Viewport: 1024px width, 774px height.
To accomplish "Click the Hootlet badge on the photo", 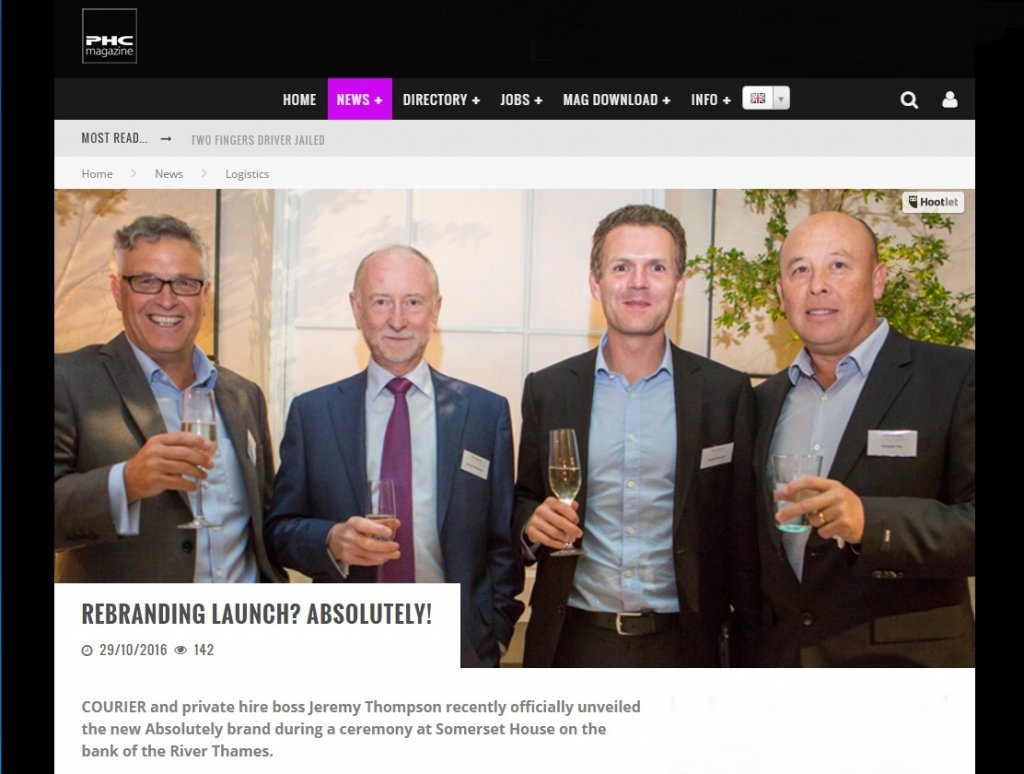I will click(x=933, y=202).
